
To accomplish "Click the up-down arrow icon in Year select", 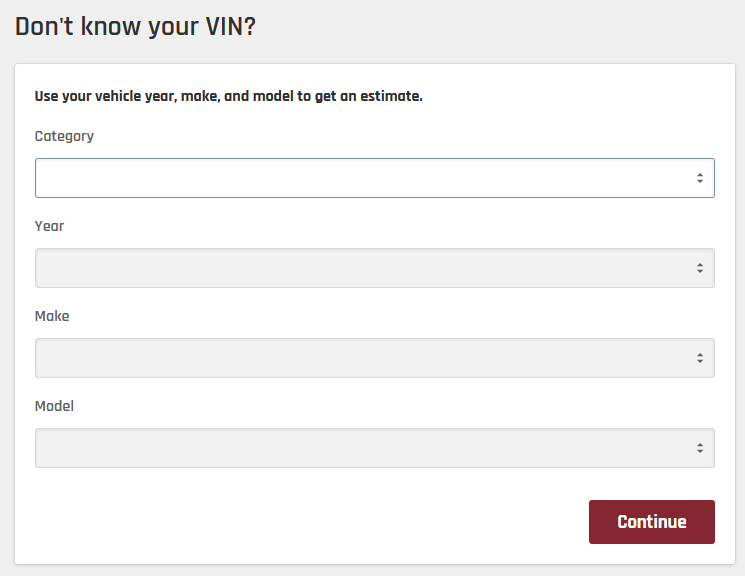I will tap(700, 268).
